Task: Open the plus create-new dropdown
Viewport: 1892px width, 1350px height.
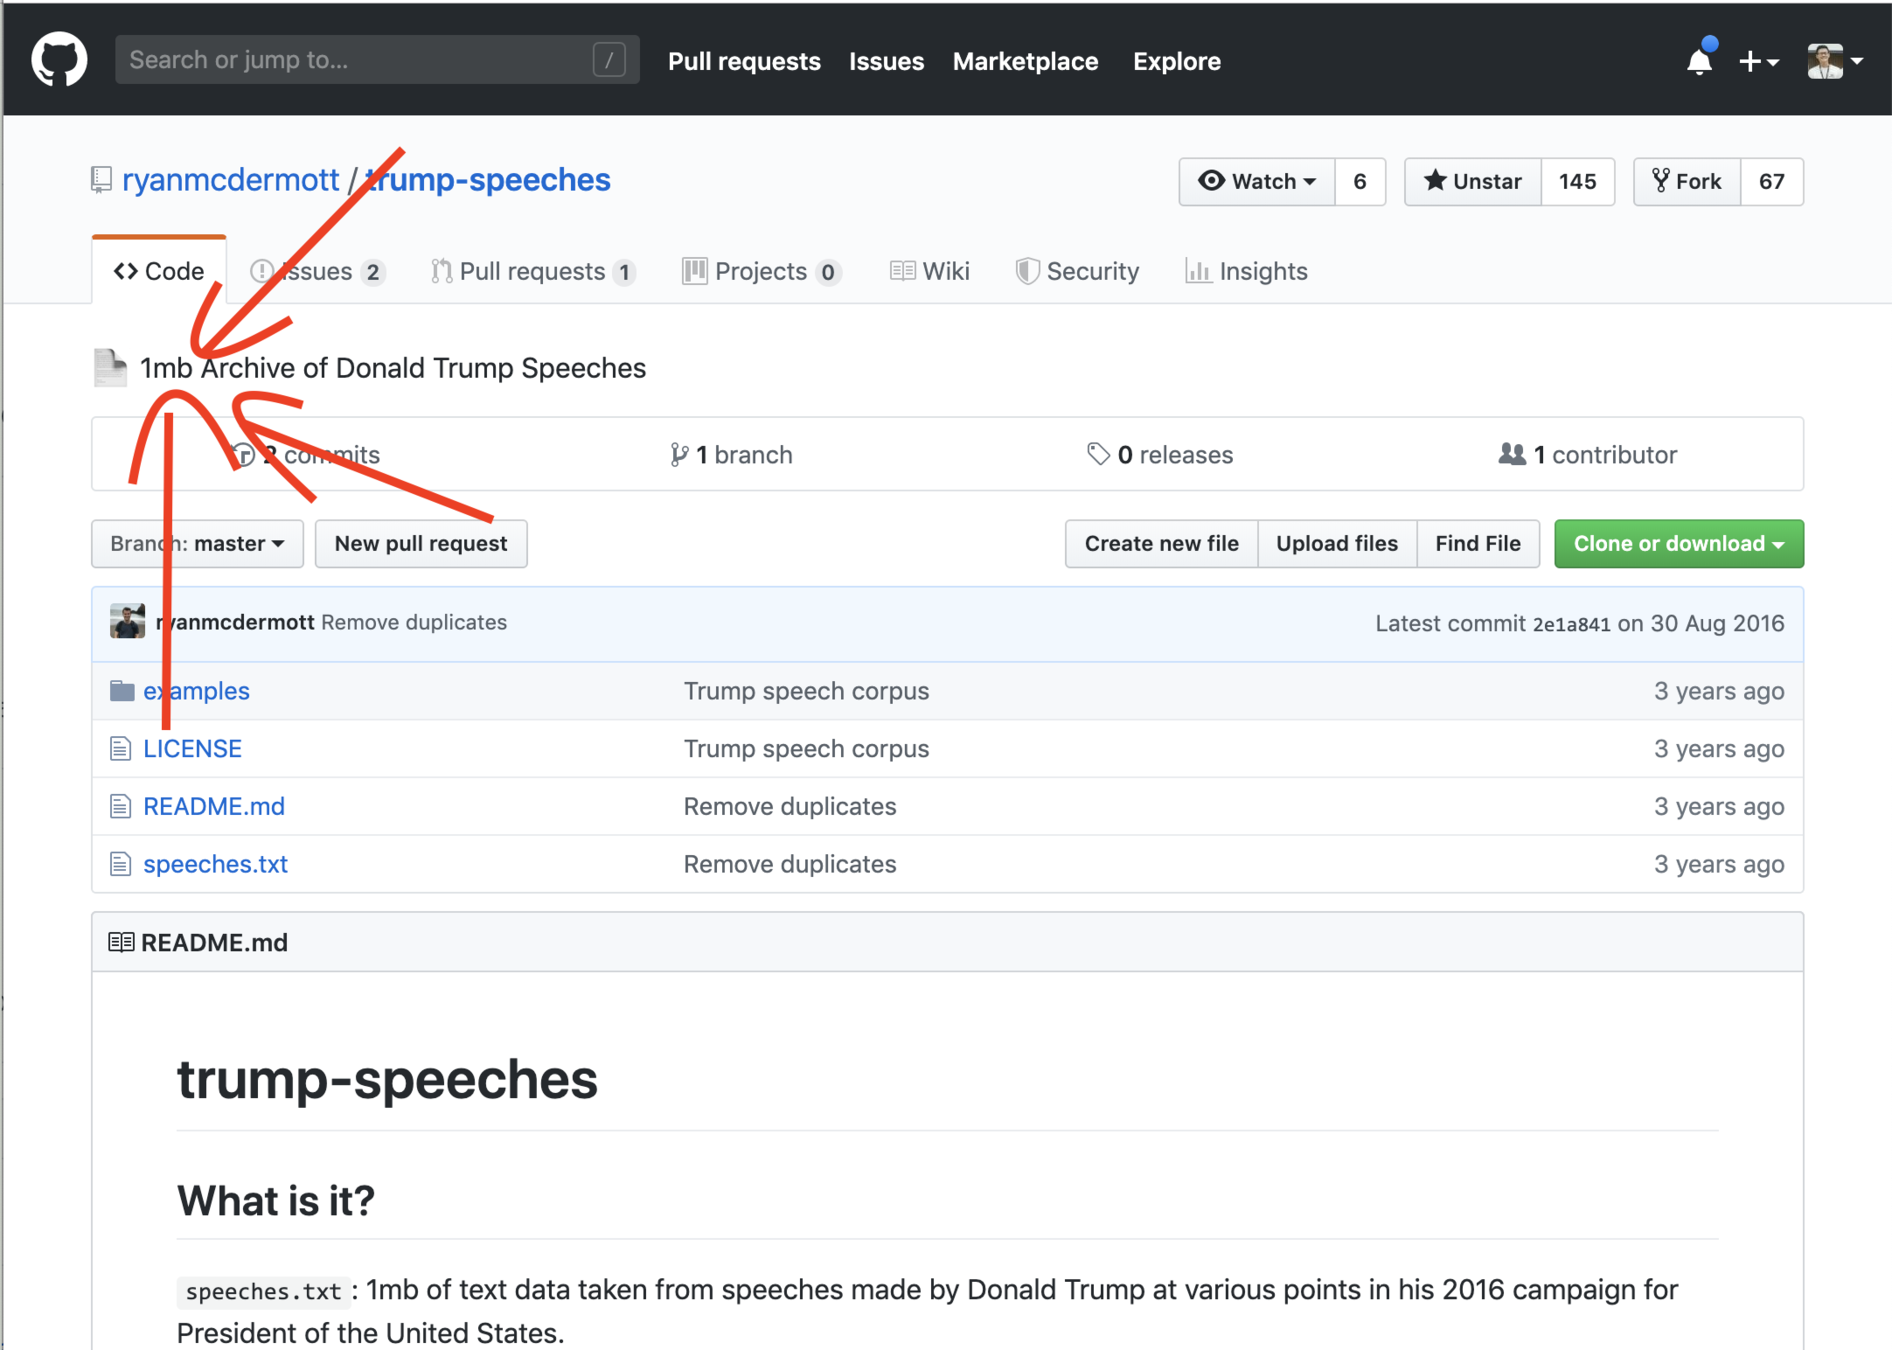Action: (x=1758, y=61)
